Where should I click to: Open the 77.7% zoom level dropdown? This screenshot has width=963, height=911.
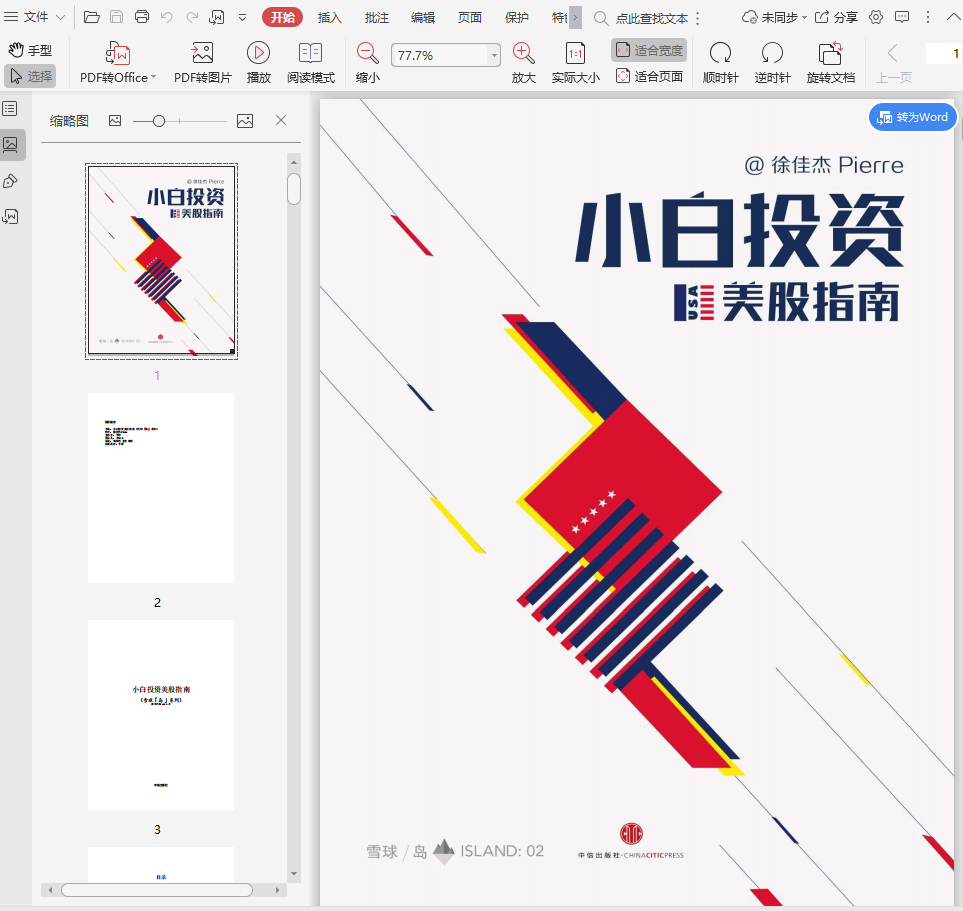[494, 56]
